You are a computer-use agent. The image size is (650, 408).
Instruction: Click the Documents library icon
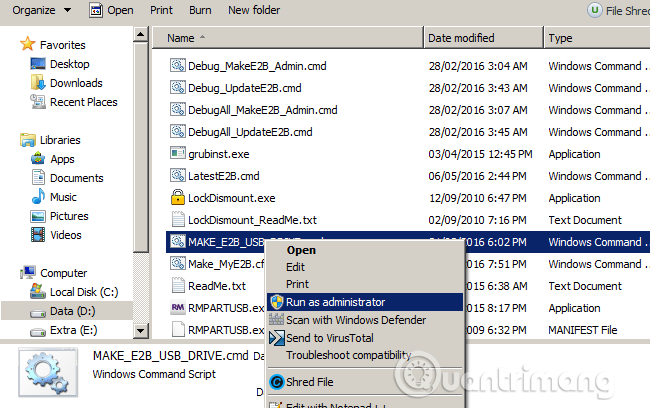(x=38, y=177)
